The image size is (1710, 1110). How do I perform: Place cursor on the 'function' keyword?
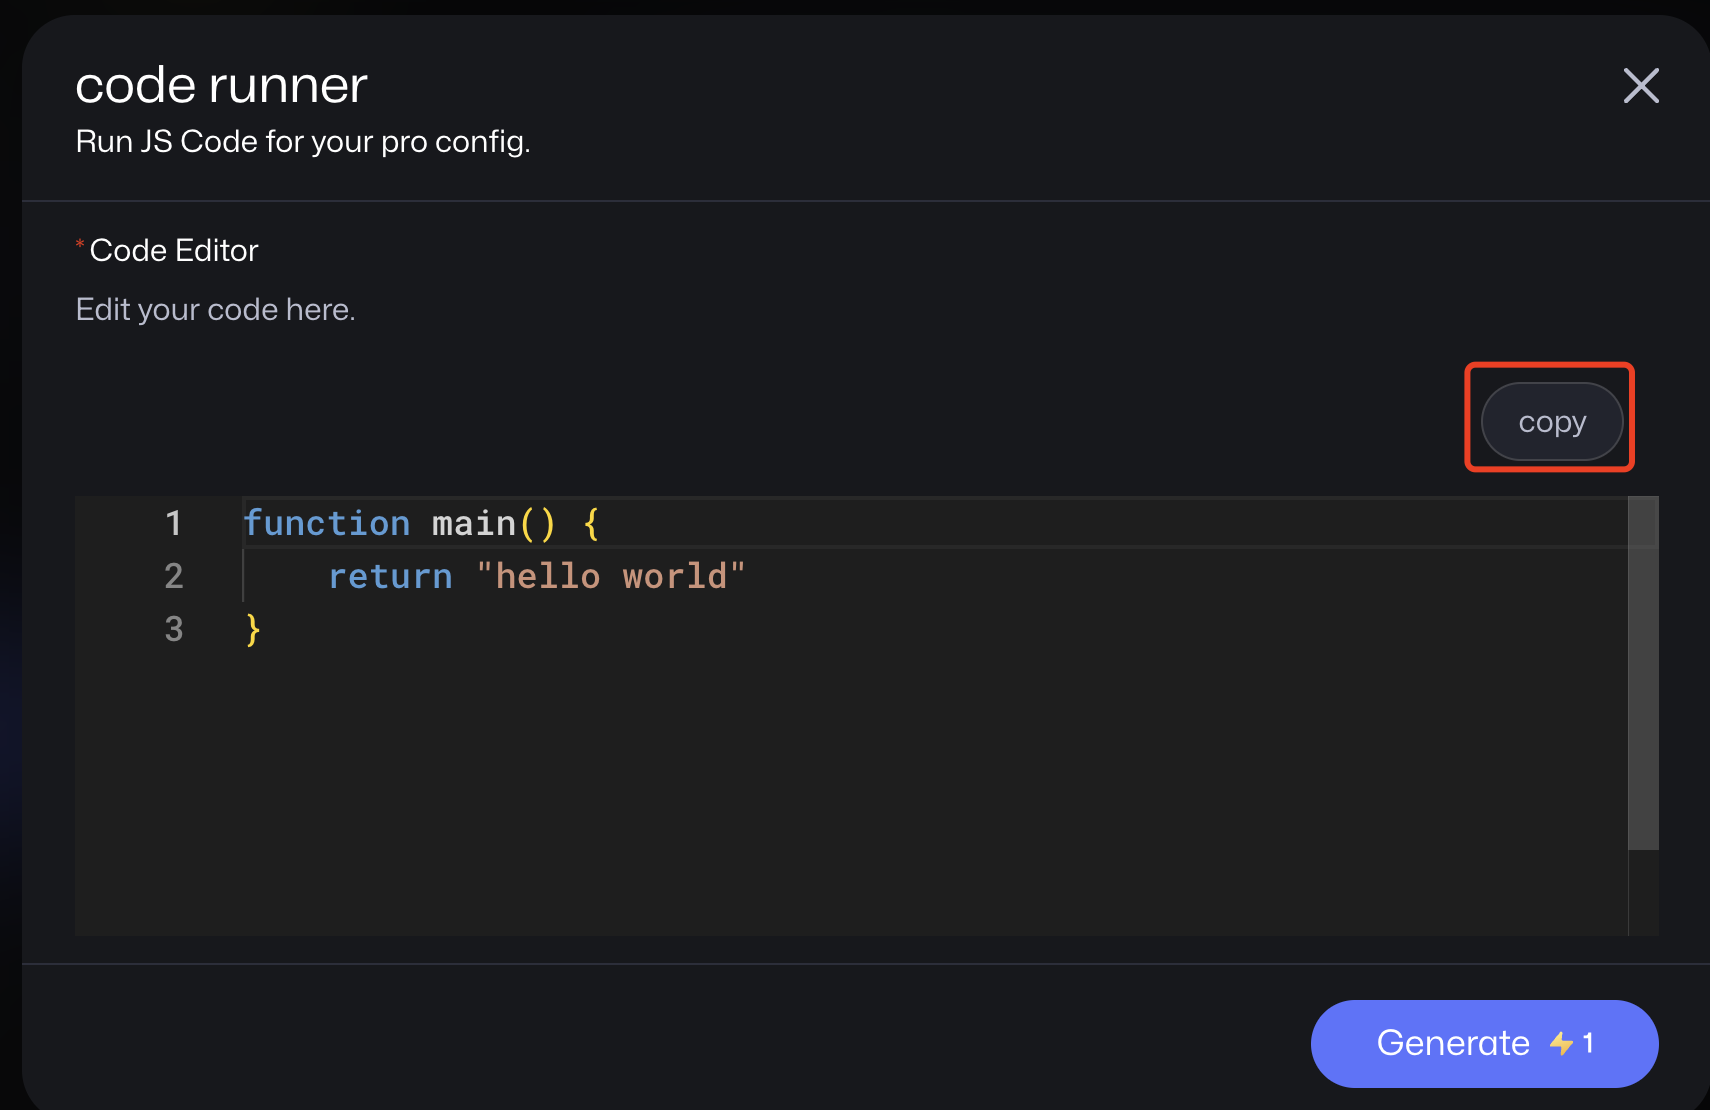pos(327,523)
